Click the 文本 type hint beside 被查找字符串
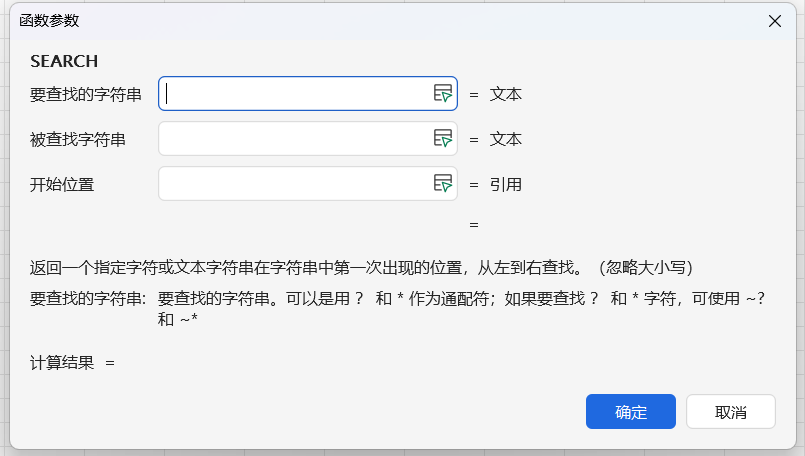This screenshot has width=805, height=456. tap(506, 139)
